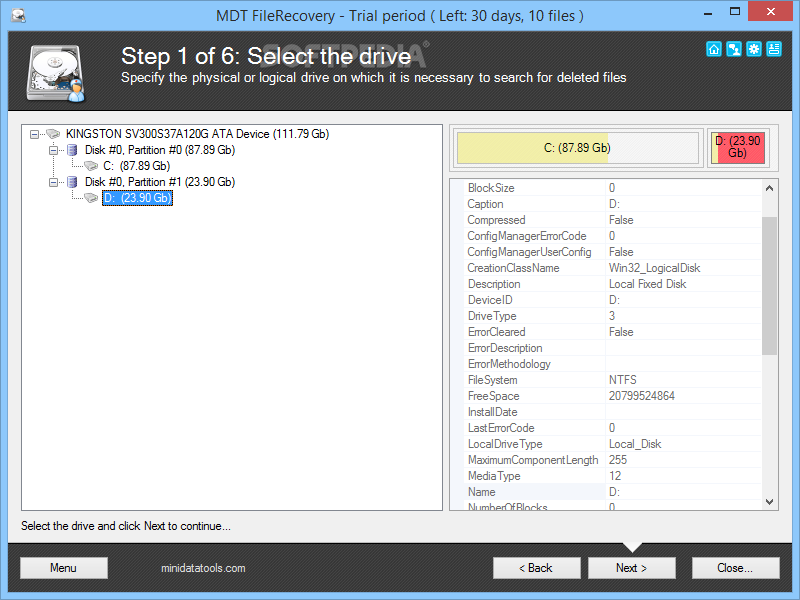Maximize the MDT FileRecovery window
The image size is (800, 600).
(x=735, y=12)
